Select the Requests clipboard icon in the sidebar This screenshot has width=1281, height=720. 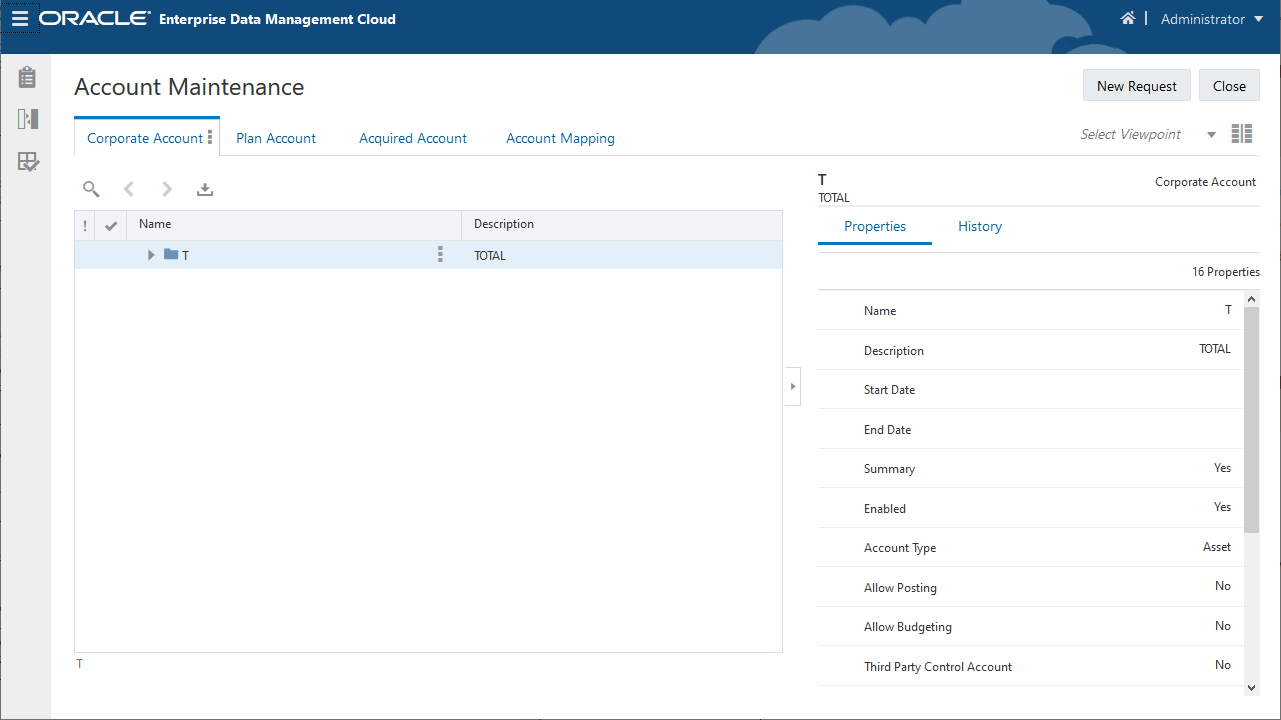(27, 76)
